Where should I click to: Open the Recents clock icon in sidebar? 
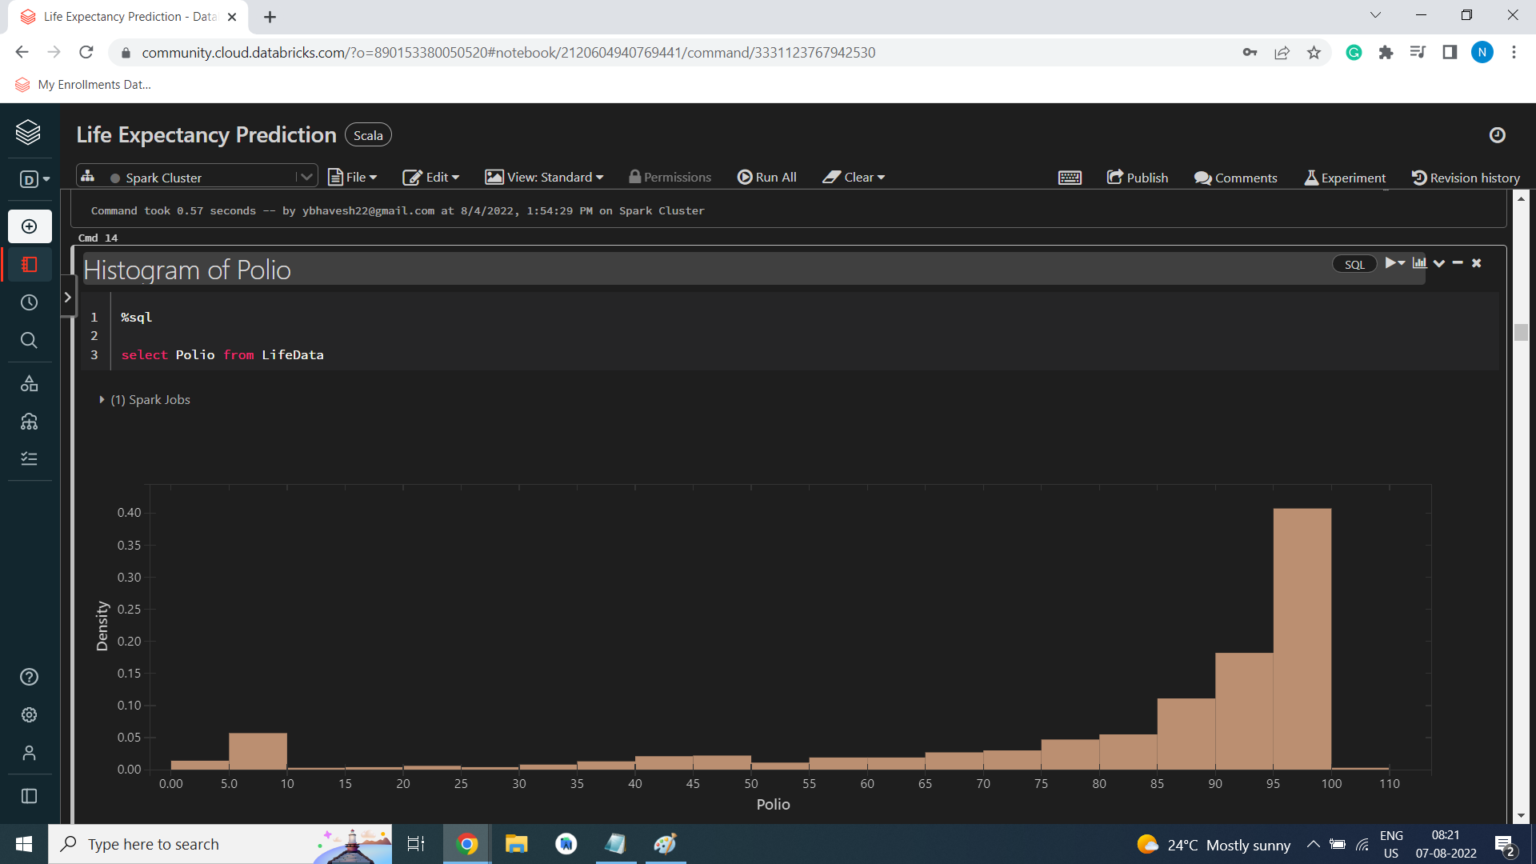tap(29, 302)
